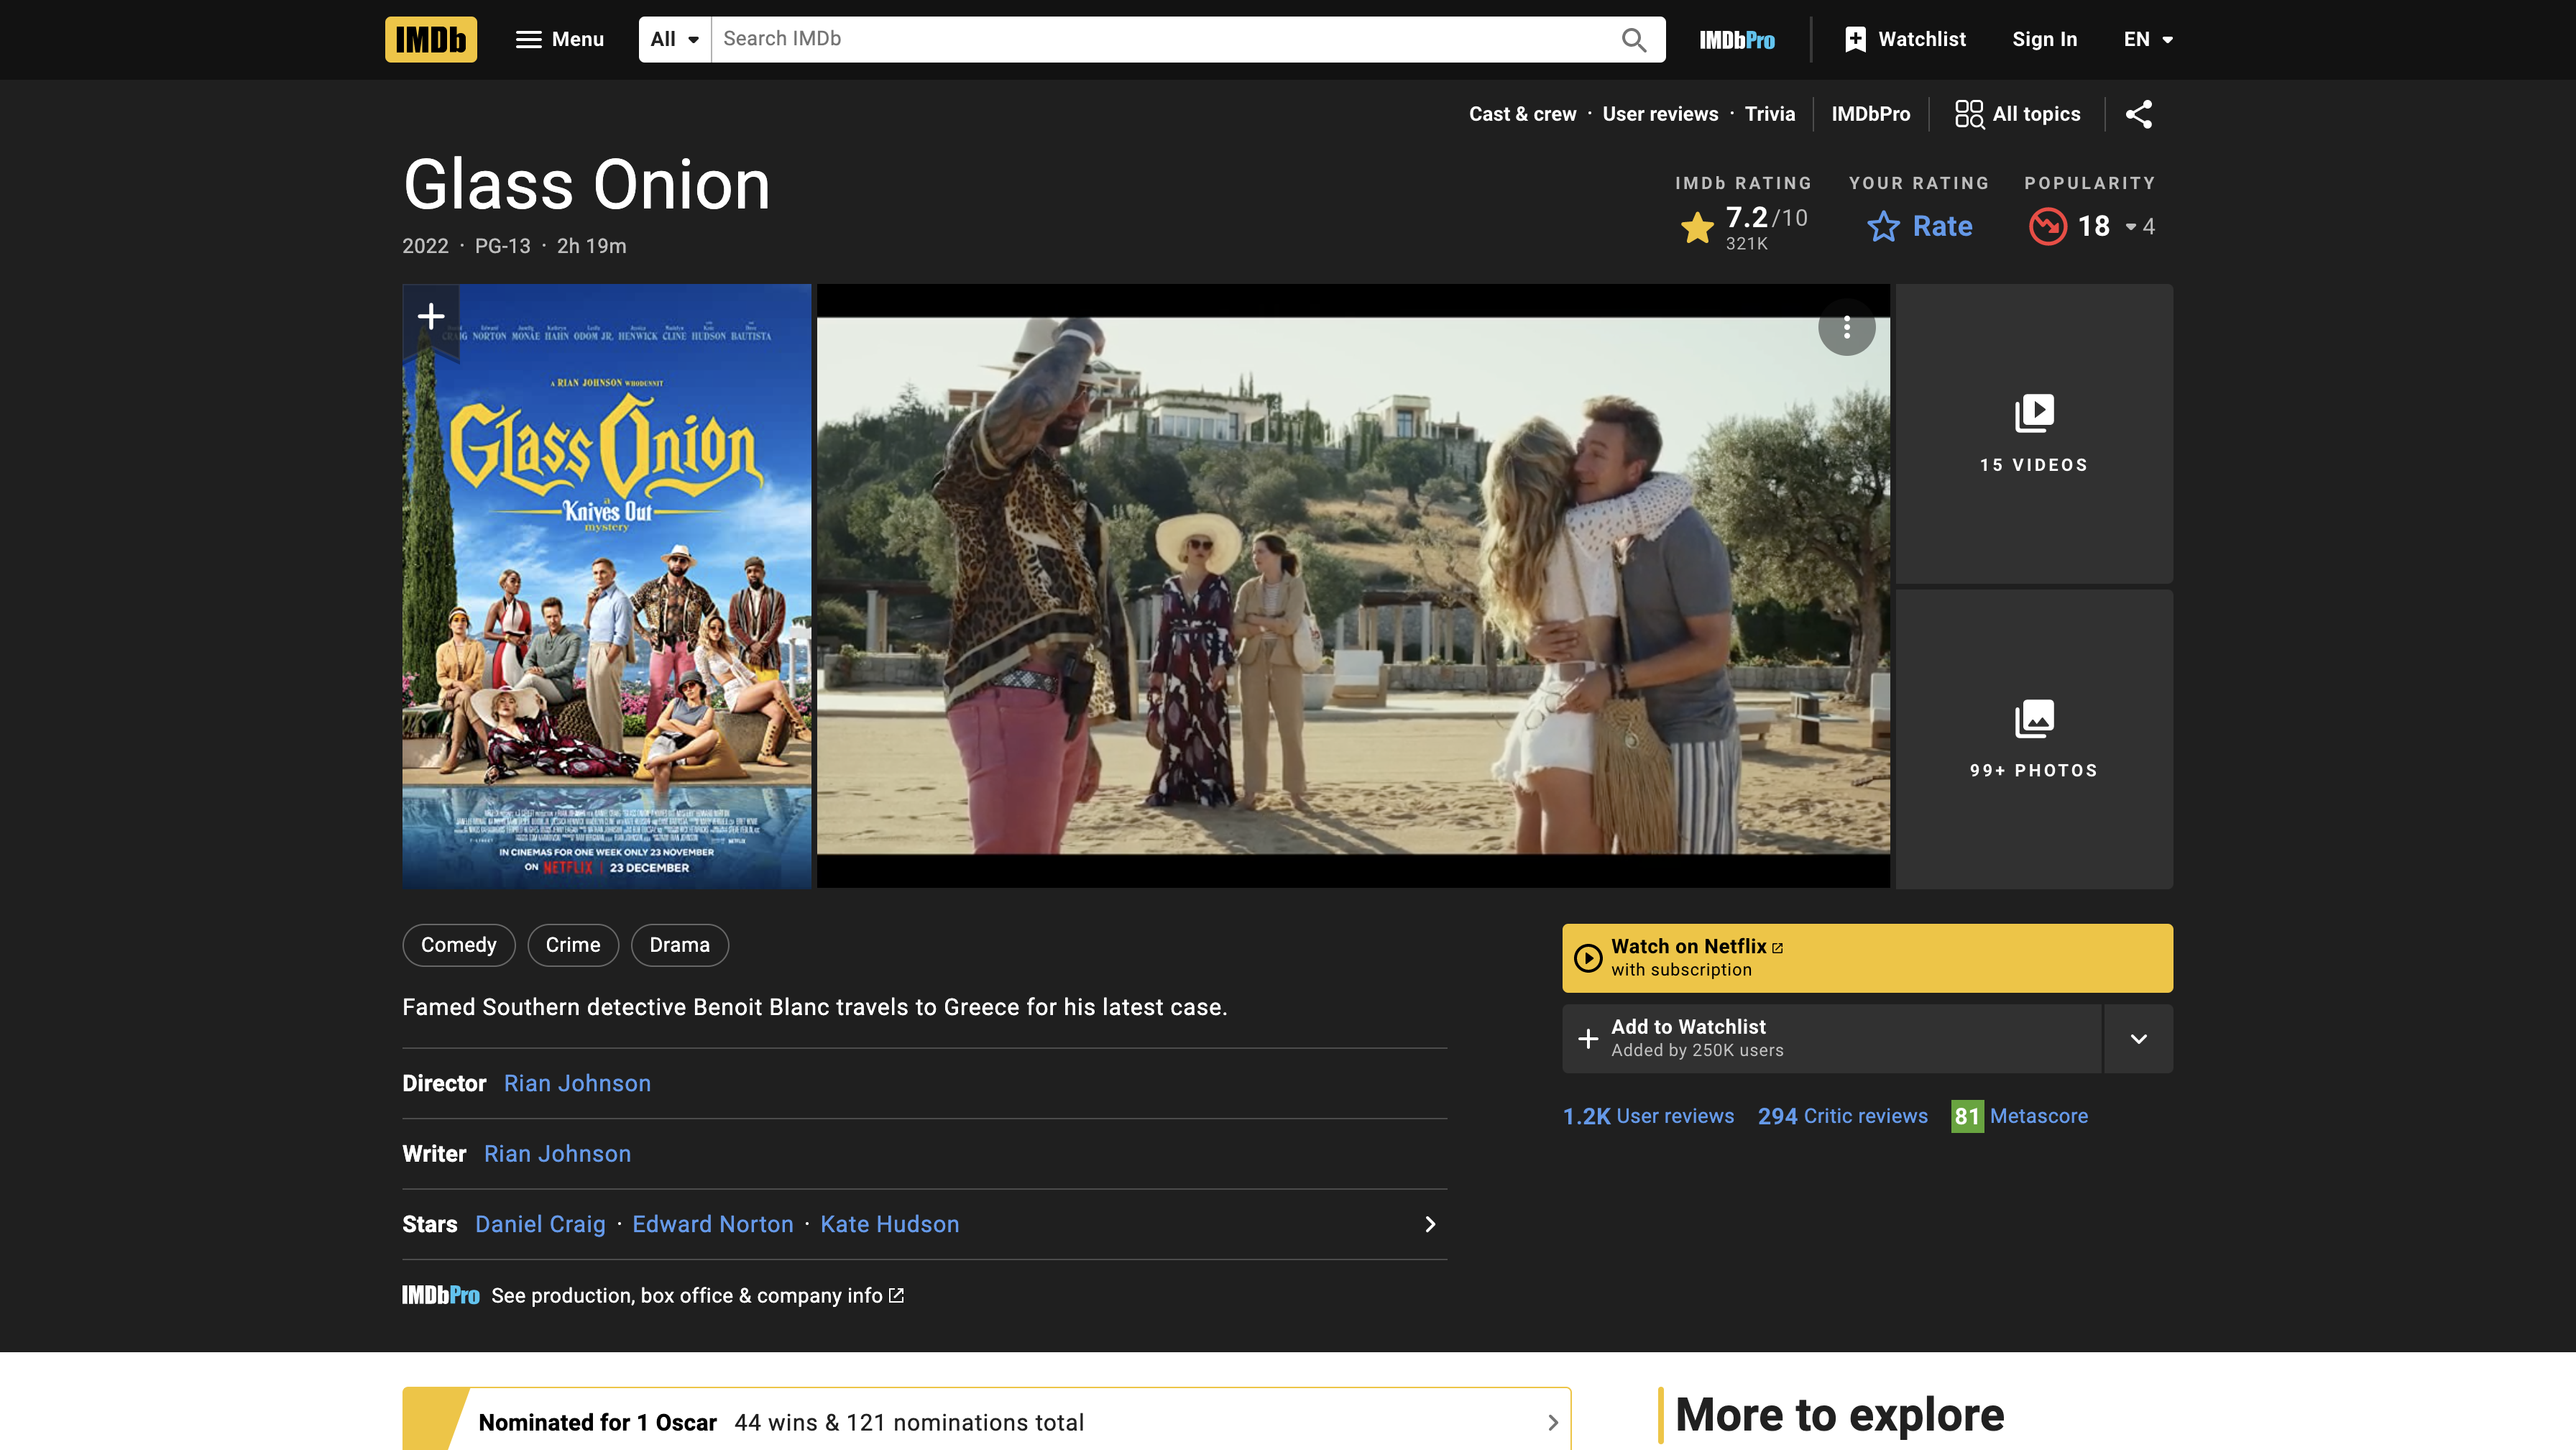
Task: Open Kate Hudson's page
Action: pos(889,1224)
